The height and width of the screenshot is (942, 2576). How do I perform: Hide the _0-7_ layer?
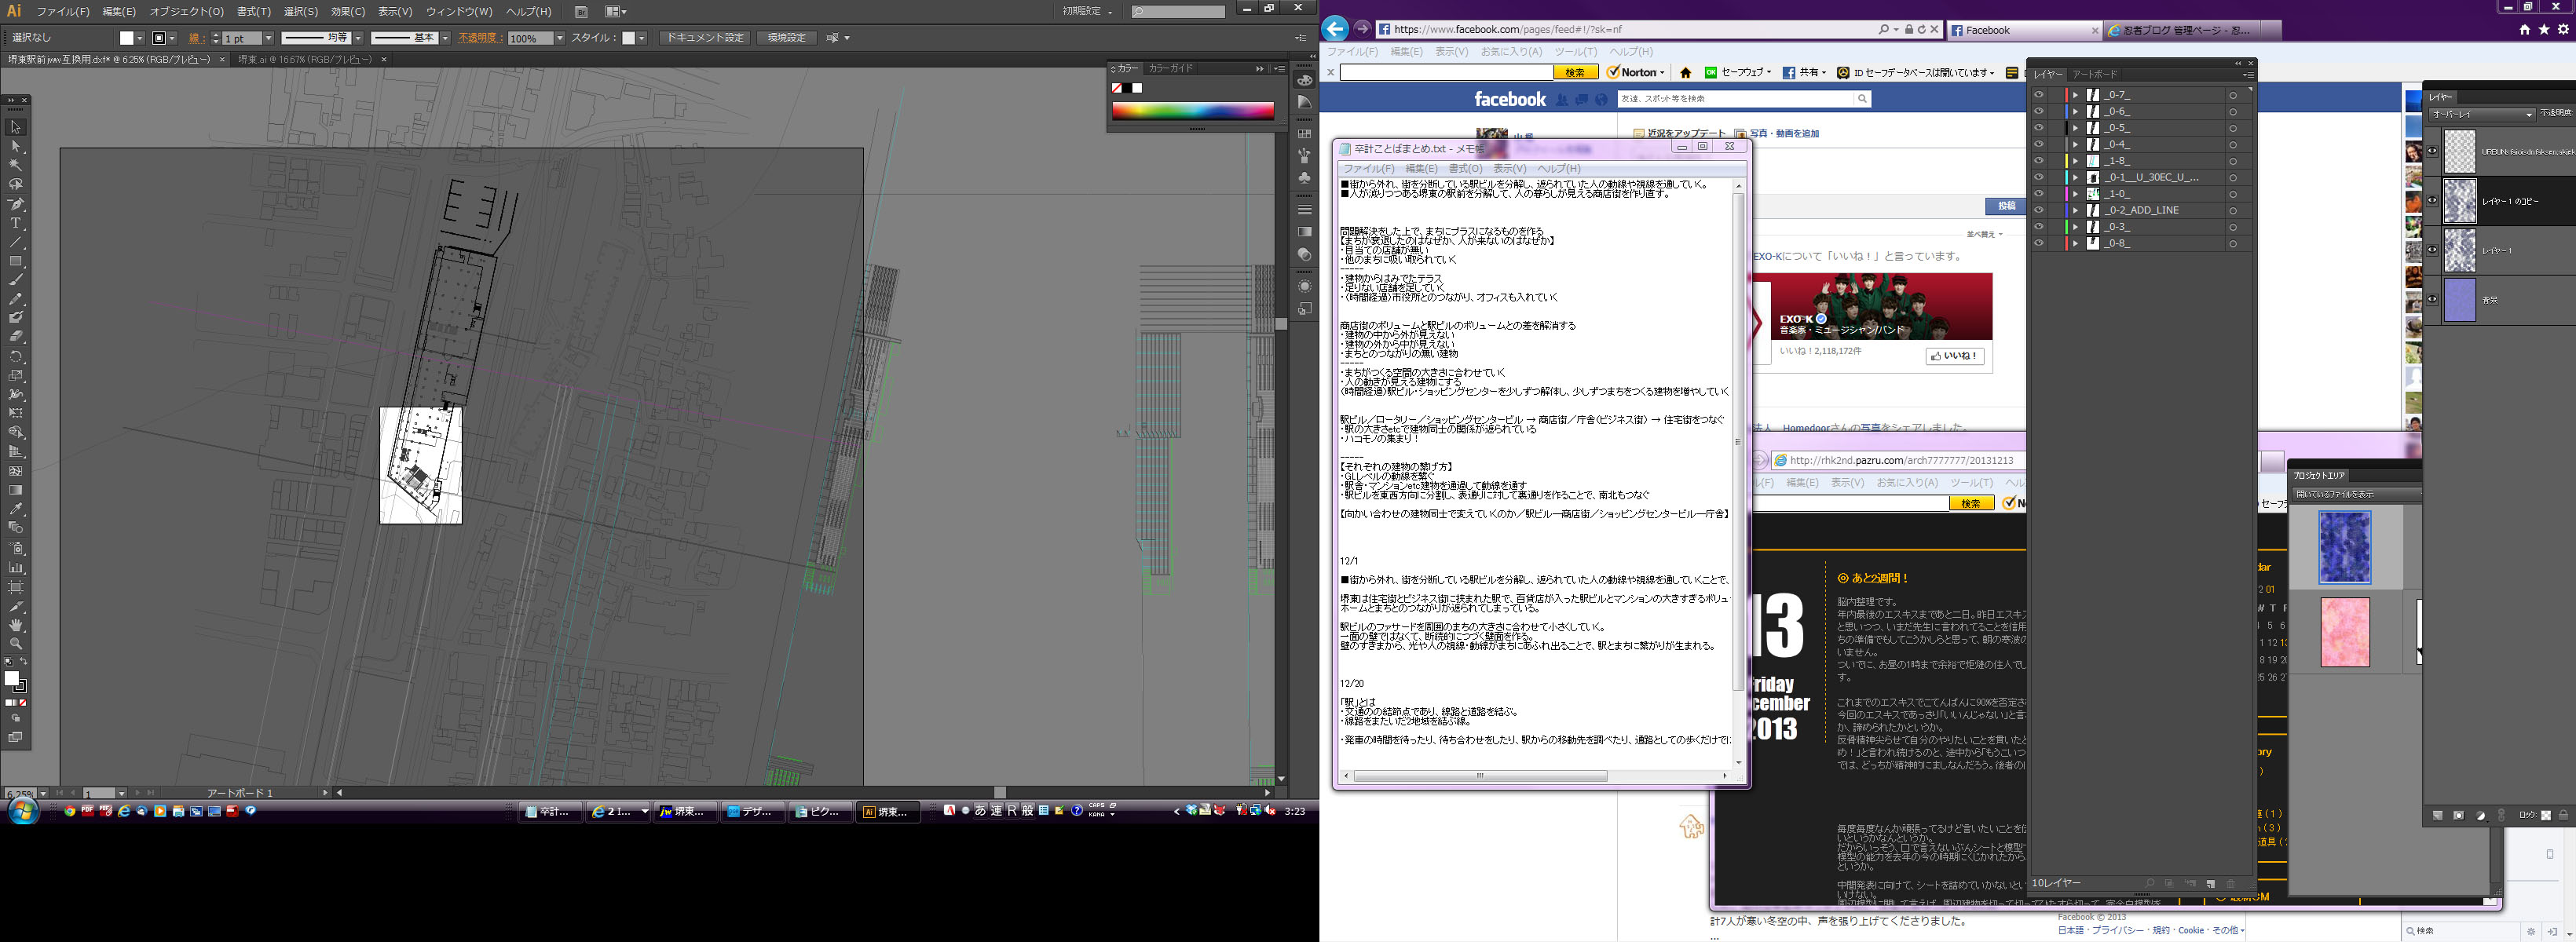point(2038,95)
